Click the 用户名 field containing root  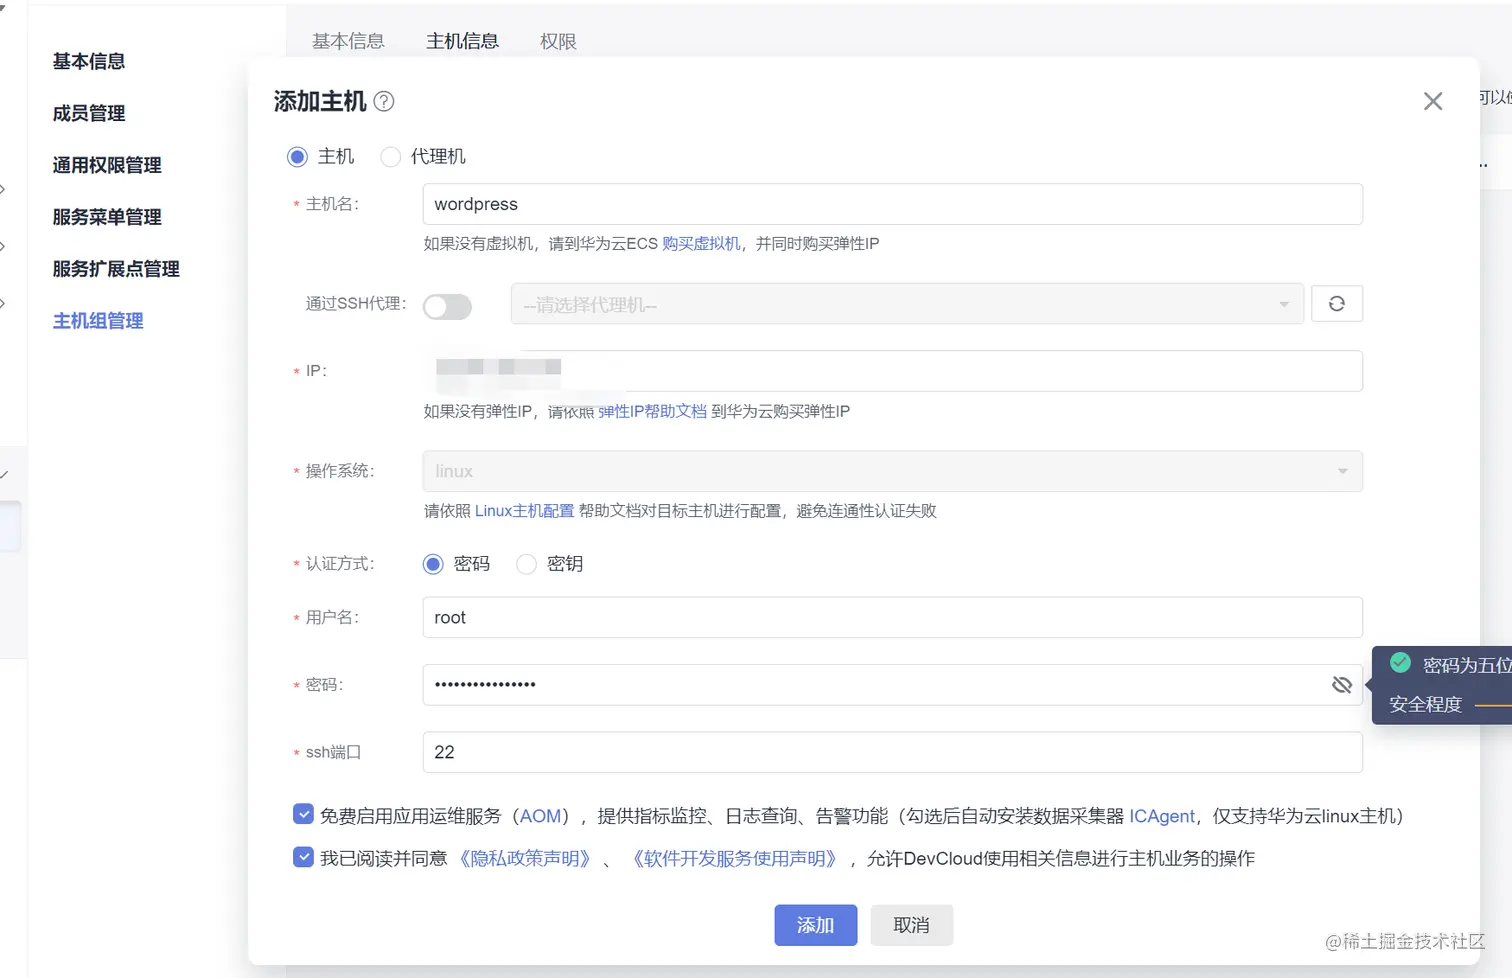coord(893,618)
